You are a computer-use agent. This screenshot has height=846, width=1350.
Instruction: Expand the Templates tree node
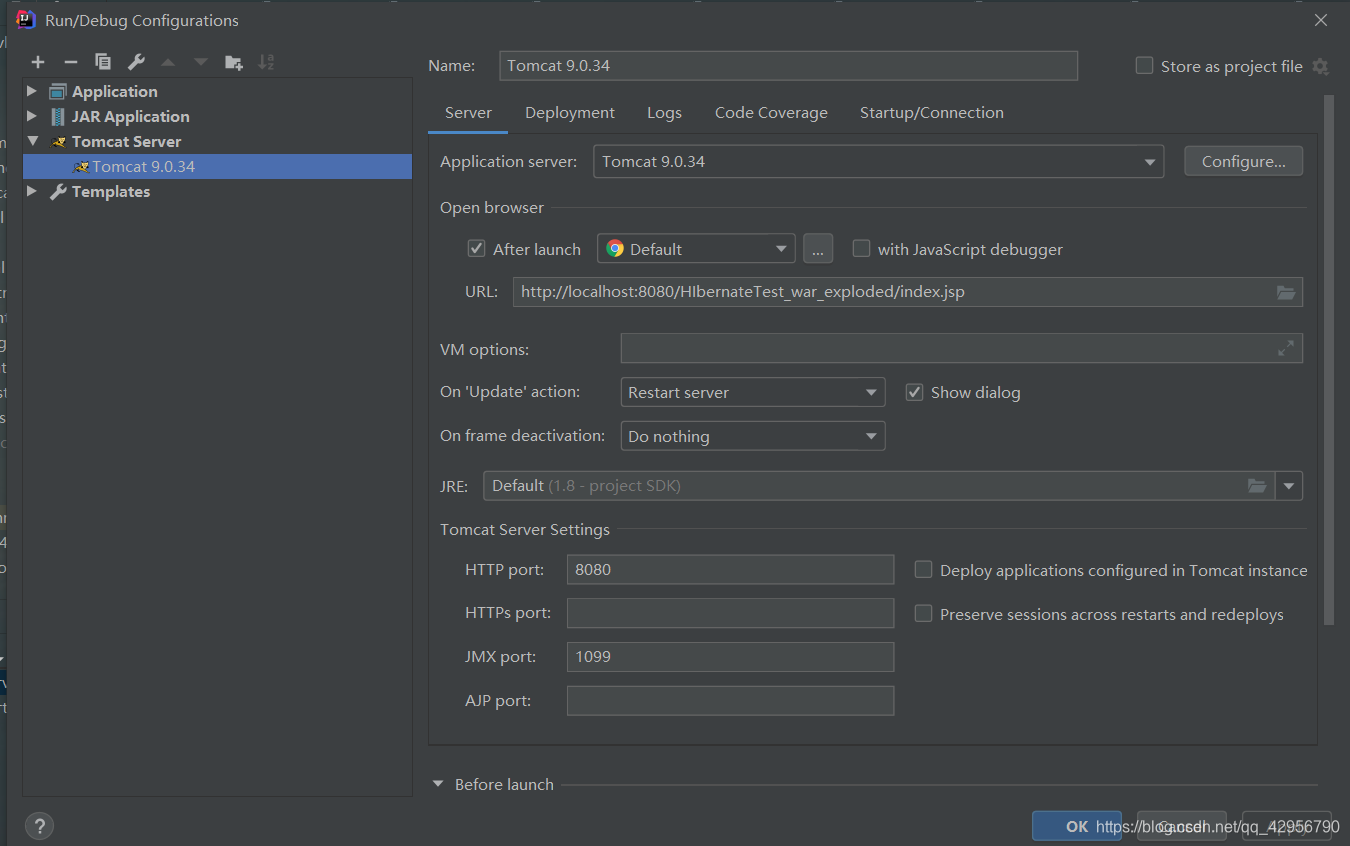pos(32,191)
